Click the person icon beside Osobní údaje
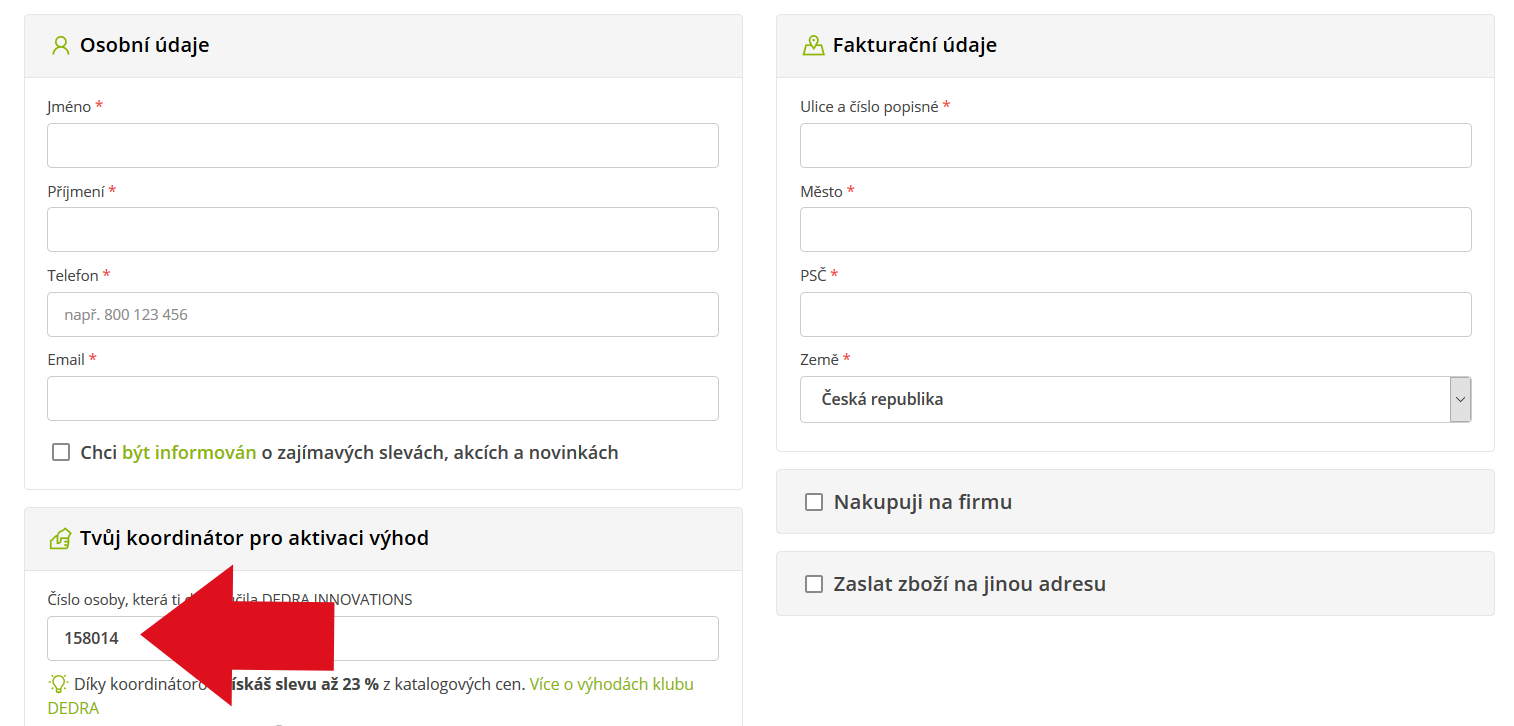1514x726 pixels. [x=60, y=45]
